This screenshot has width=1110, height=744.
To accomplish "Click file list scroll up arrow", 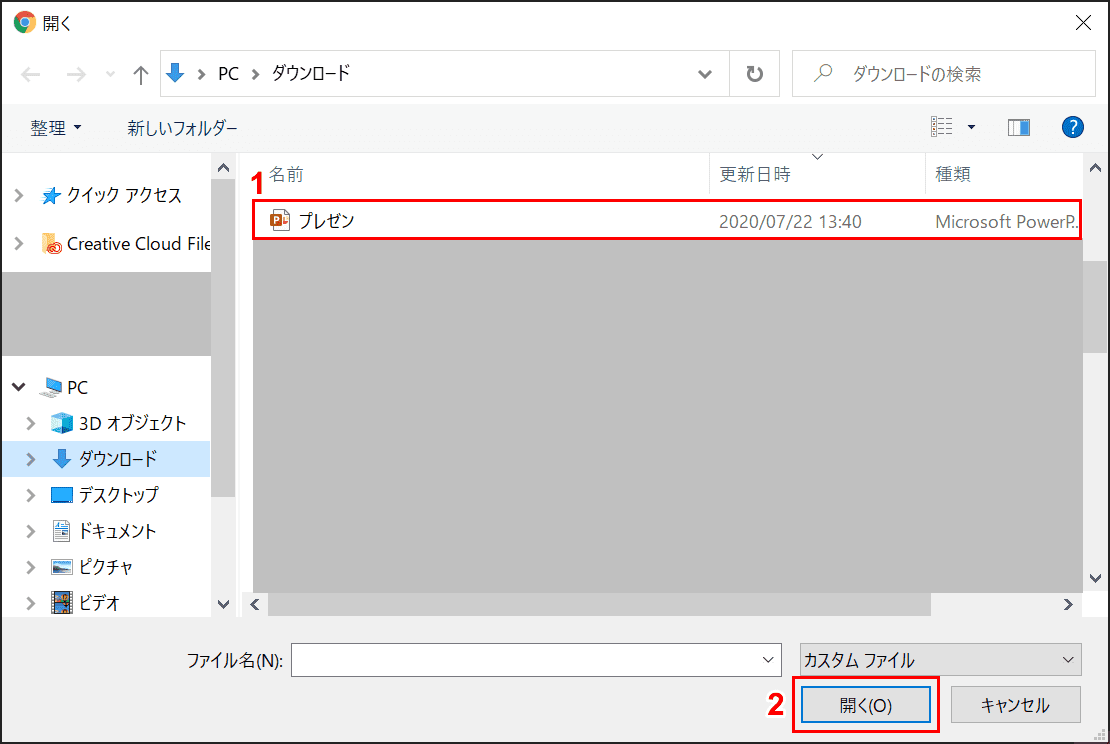I will point(1095,168).
